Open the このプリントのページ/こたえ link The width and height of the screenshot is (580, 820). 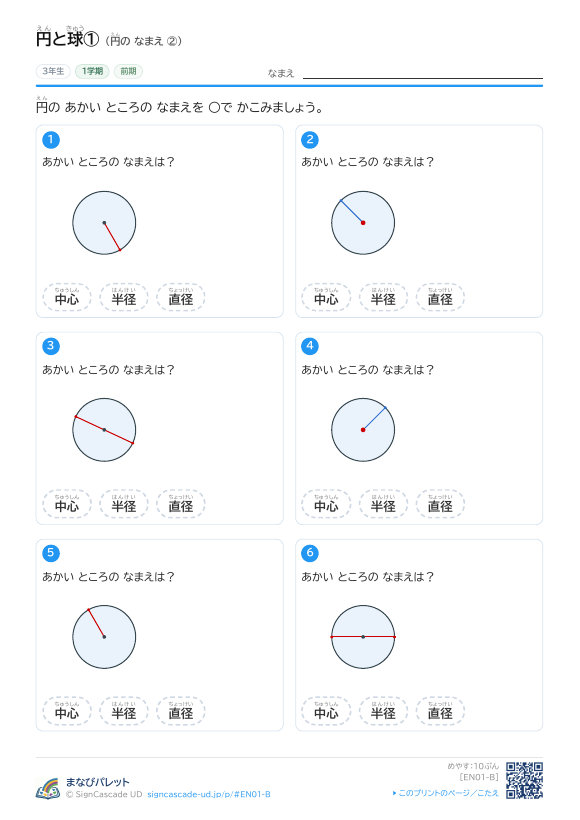click(x=446, y=793)
